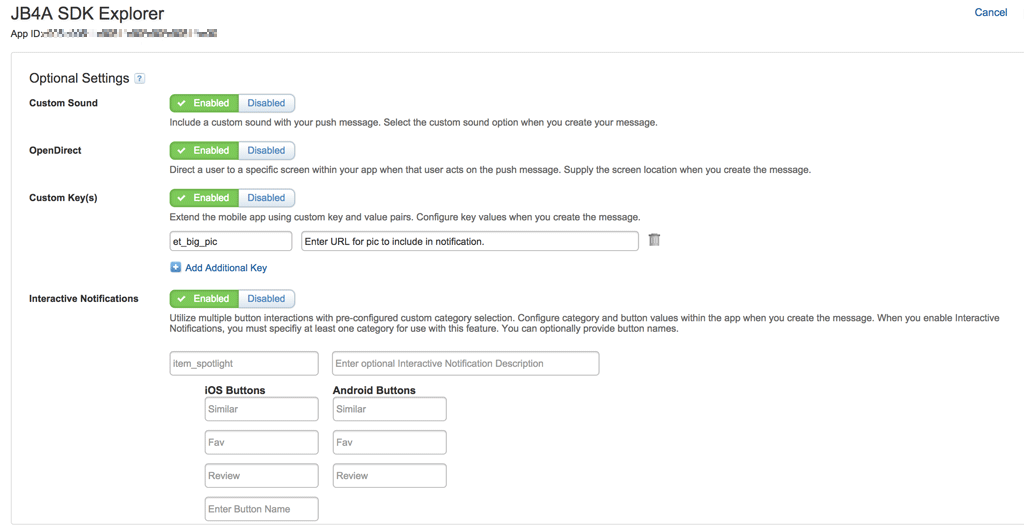Click the blue plus Add Key icon

pos(176,268)
